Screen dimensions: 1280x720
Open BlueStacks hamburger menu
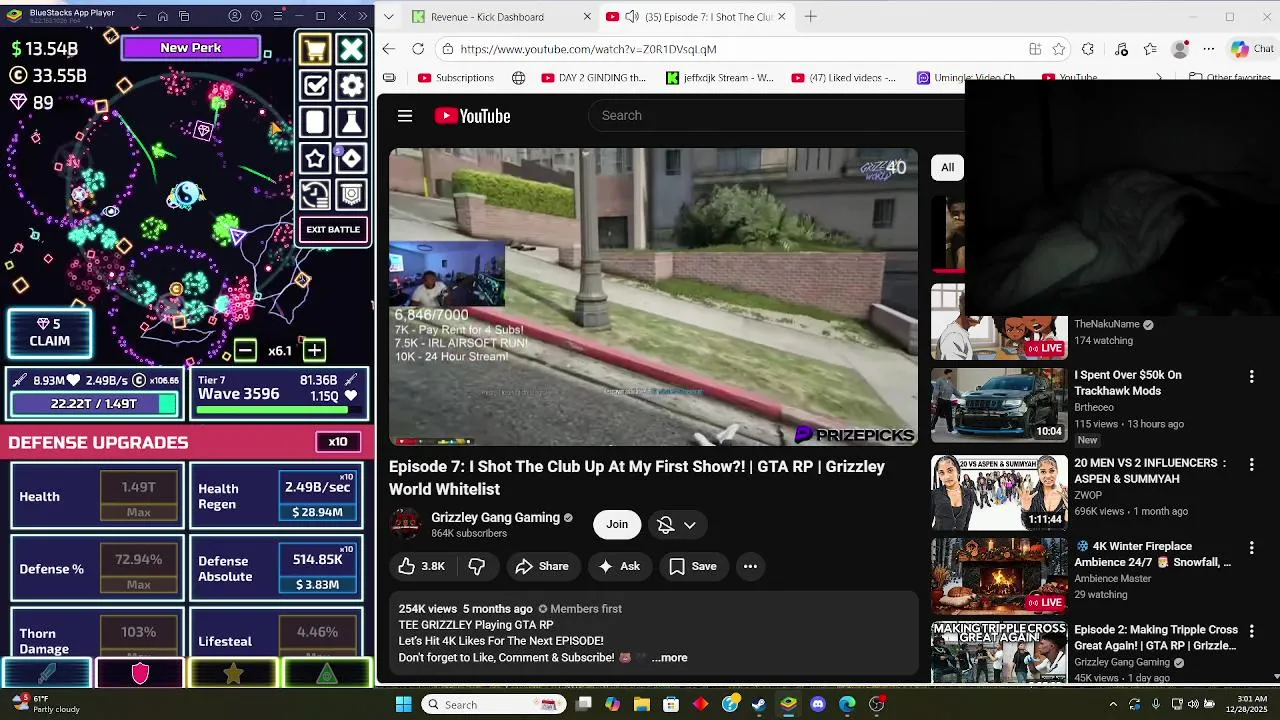click(x=277, y=16)
